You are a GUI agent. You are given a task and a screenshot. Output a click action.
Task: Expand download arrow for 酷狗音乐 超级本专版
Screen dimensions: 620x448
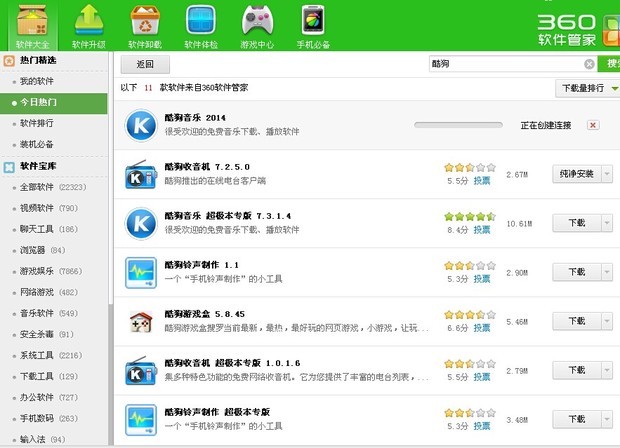click(607, 223)
